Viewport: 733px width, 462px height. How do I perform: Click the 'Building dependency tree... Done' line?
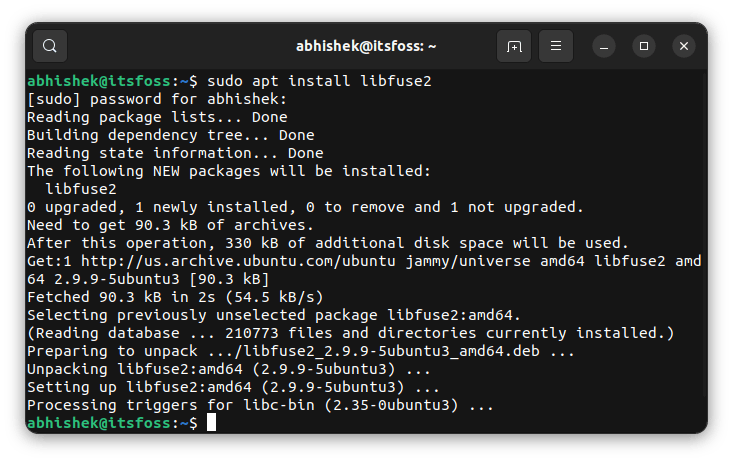point(170,135)
